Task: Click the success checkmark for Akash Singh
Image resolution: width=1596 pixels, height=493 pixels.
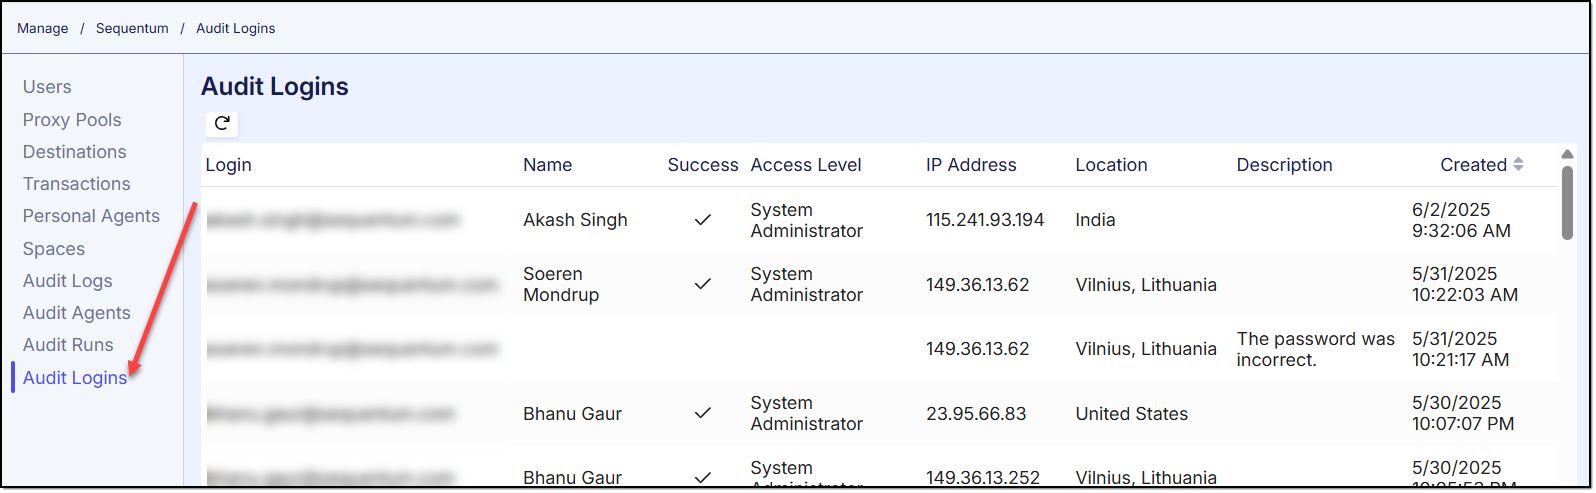Action: point(703,220)
